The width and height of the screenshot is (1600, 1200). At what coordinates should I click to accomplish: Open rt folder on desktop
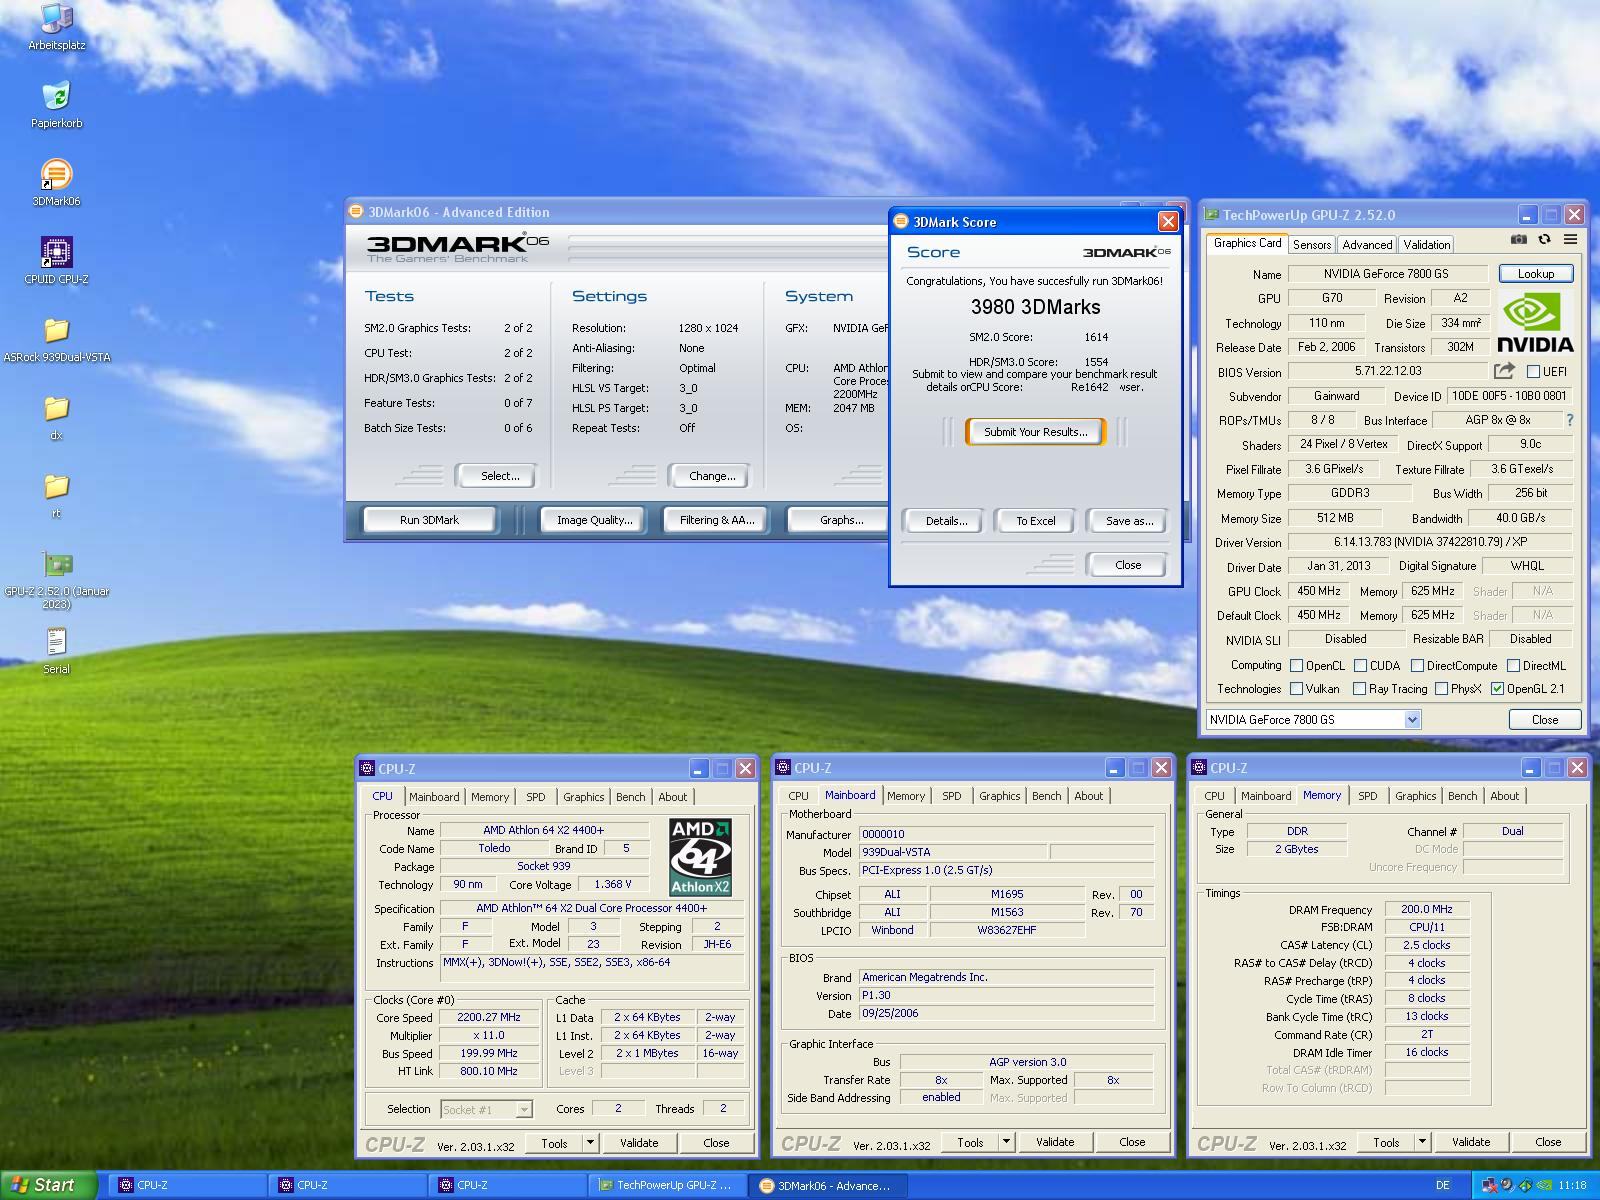57,495
